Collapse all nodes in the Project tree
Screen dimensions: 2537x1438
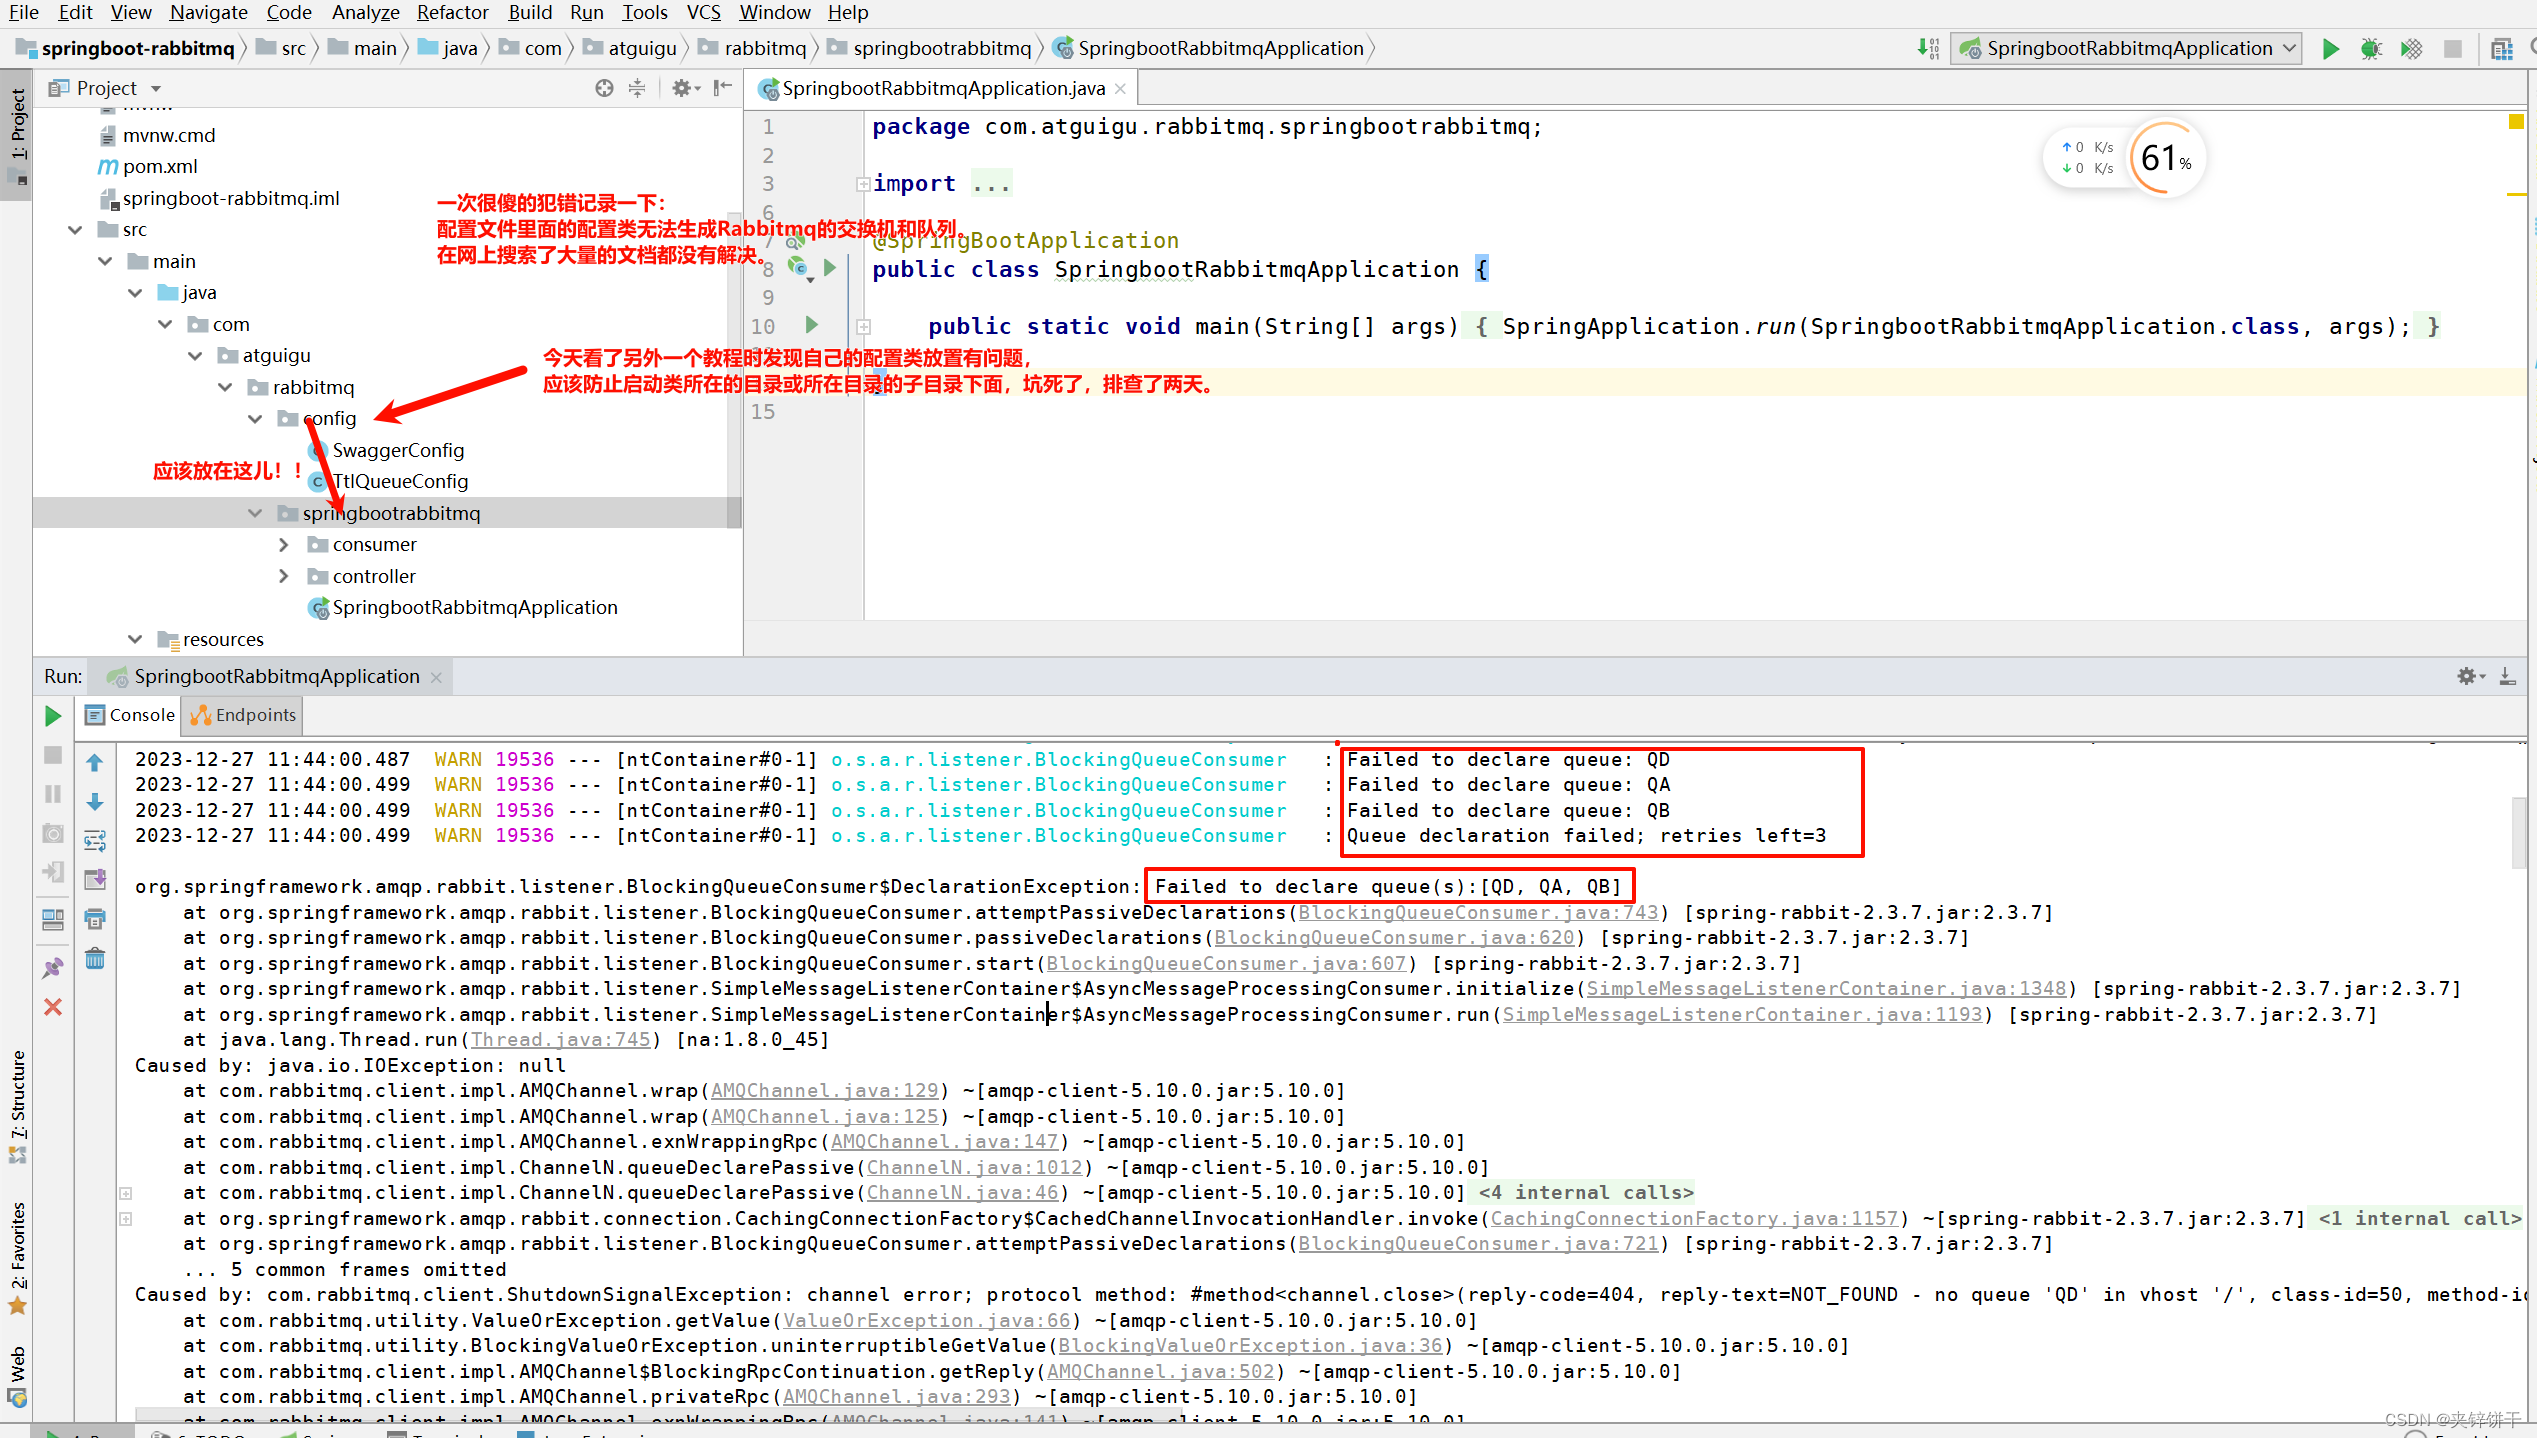point(637,88)
